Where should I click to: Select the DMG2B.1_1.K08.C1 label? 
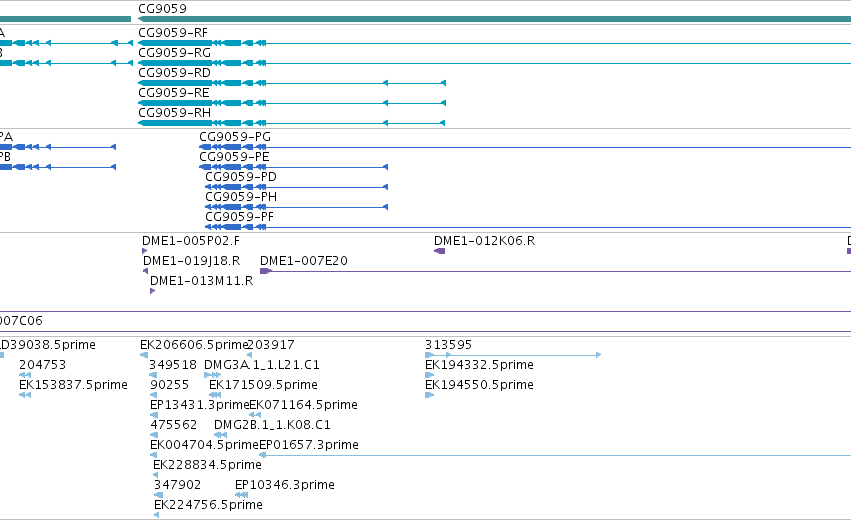coord(272,425)
